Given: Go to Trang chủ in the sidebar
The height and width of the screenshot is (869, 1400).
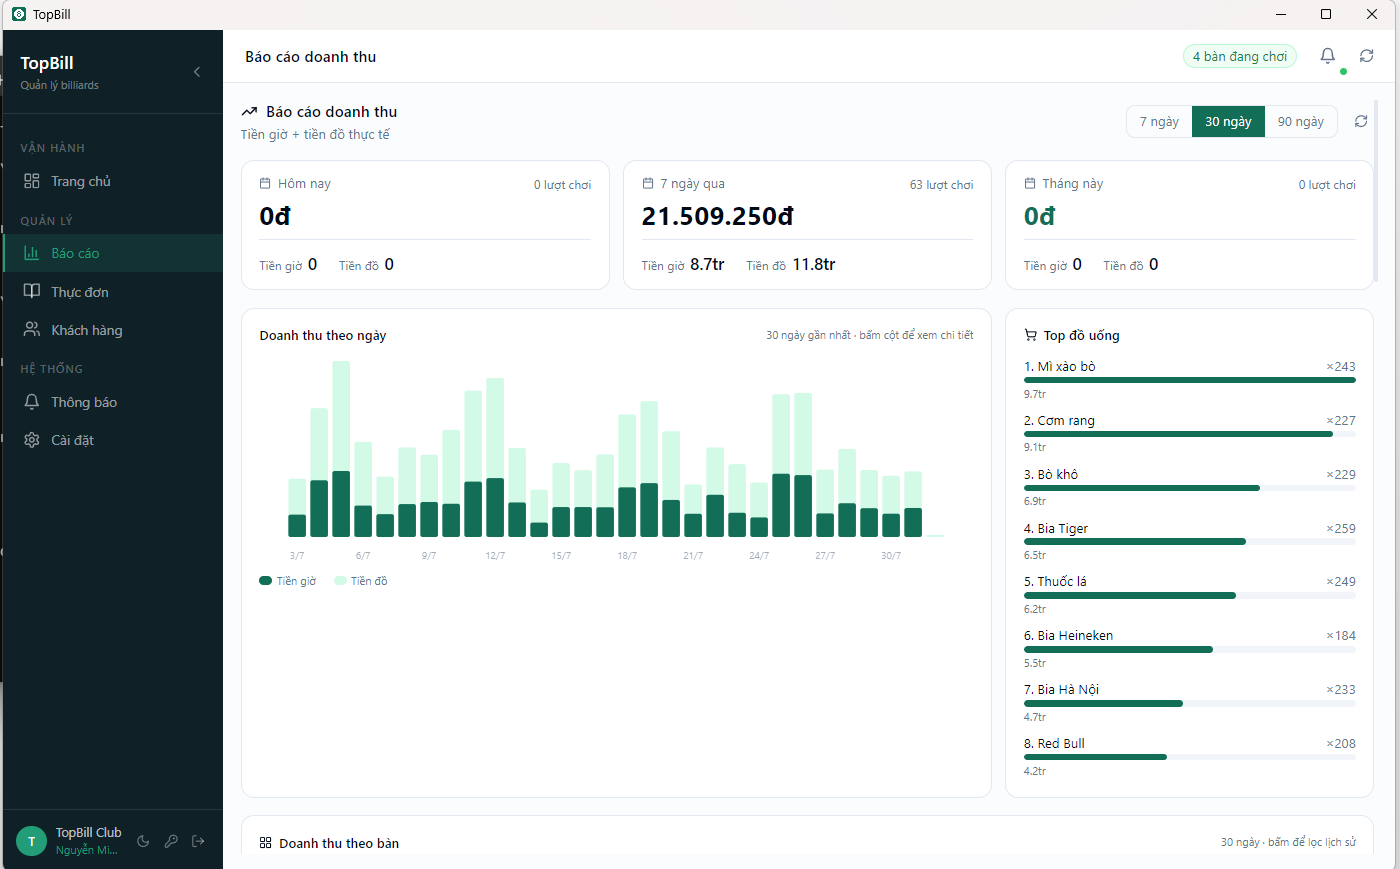Looking at the screenshot, I should [113, 181].
